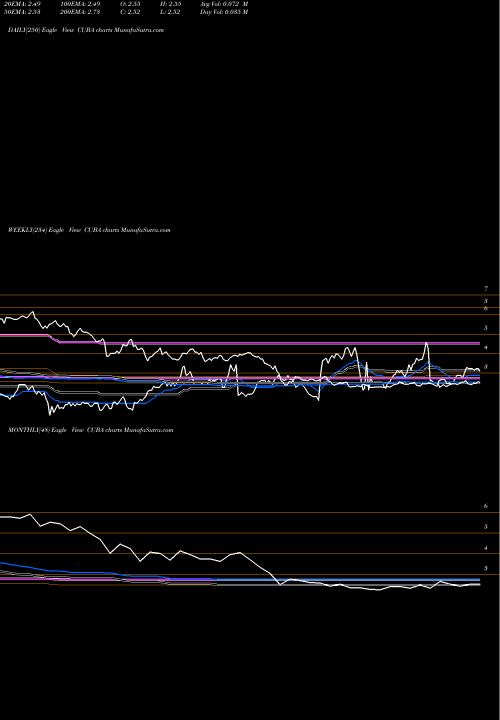This screenshot has height=720, width=500.
Task: Click the weekly chart axis label 7
Action: 486,289
